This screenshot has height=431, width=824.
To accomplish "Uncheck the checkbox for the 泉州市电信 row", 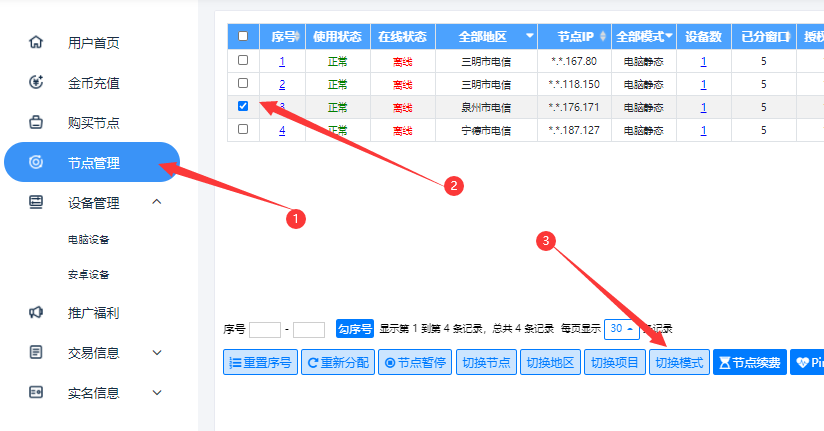I will (243, 106).
